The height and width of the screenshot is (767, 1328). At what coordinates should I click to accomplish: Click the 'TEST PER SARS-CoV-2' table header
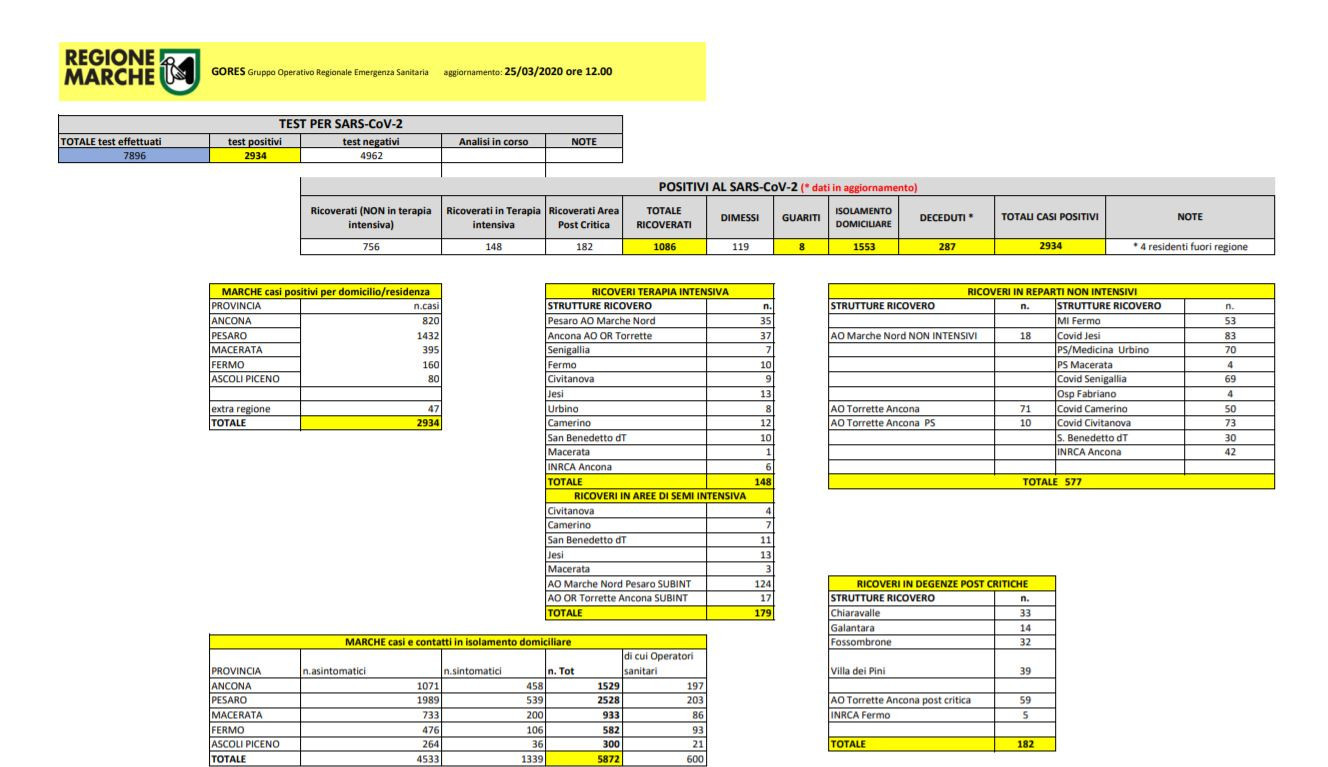tap(341, 123)
